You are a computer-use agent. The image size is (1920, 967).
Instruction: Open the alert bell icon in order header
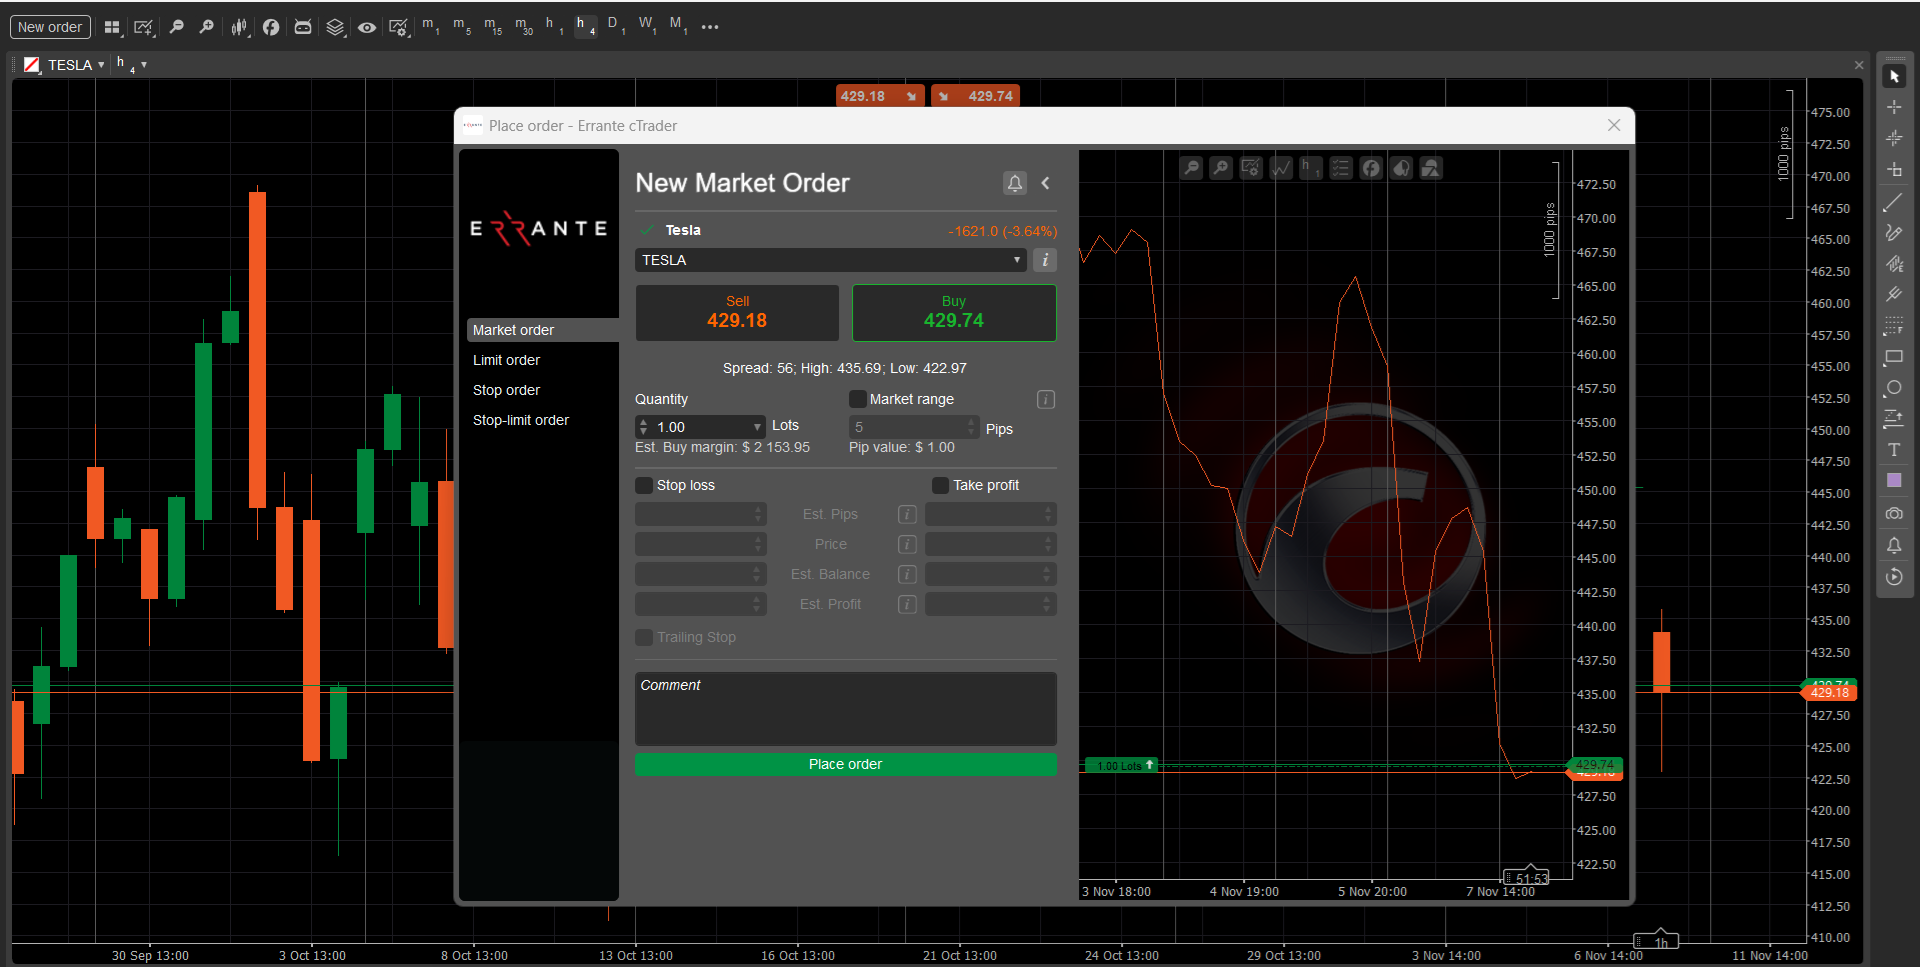click(1015, 183)
